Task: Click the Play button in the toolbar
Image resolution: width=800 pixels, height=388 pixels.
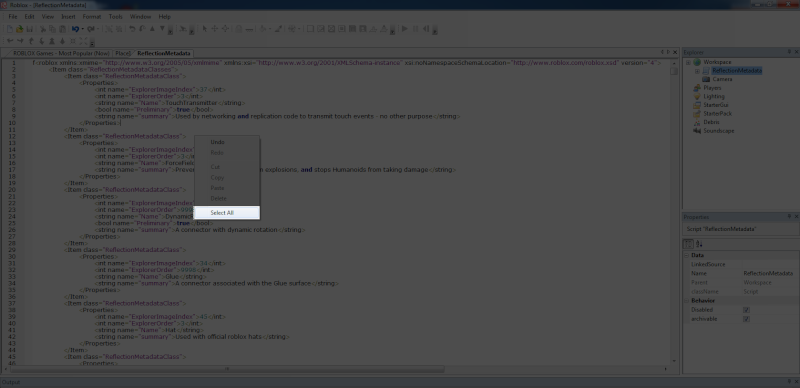Action: pyautogui.click(x=404, y=29)
